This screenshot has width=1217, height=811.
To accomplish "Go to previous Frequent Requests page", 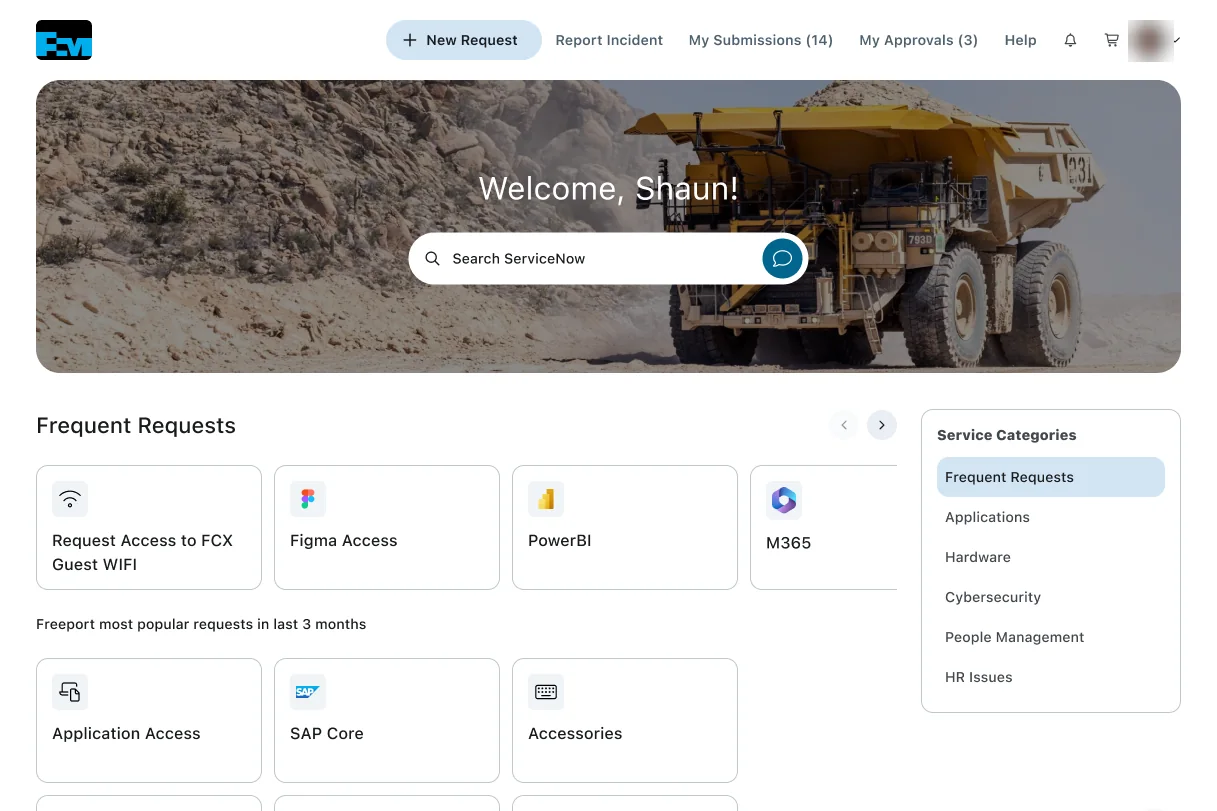I will 844,425.
